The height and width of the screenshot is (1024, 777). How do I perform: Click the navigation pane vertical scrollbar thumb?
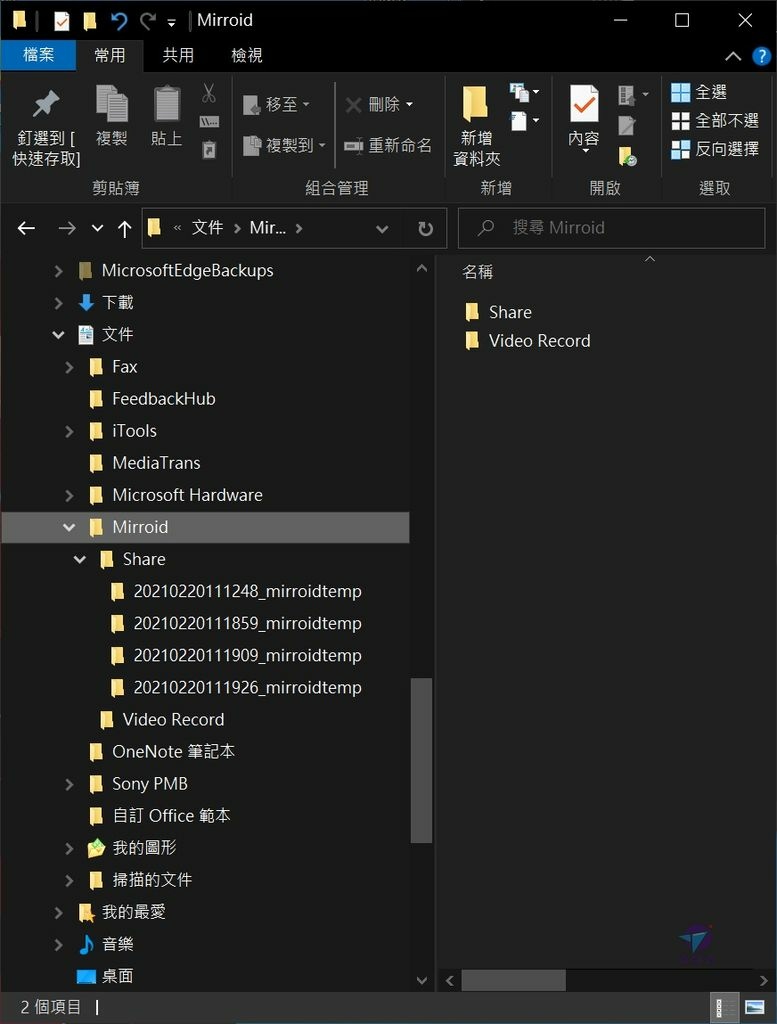pyautogui.click(x=421, y=761)
